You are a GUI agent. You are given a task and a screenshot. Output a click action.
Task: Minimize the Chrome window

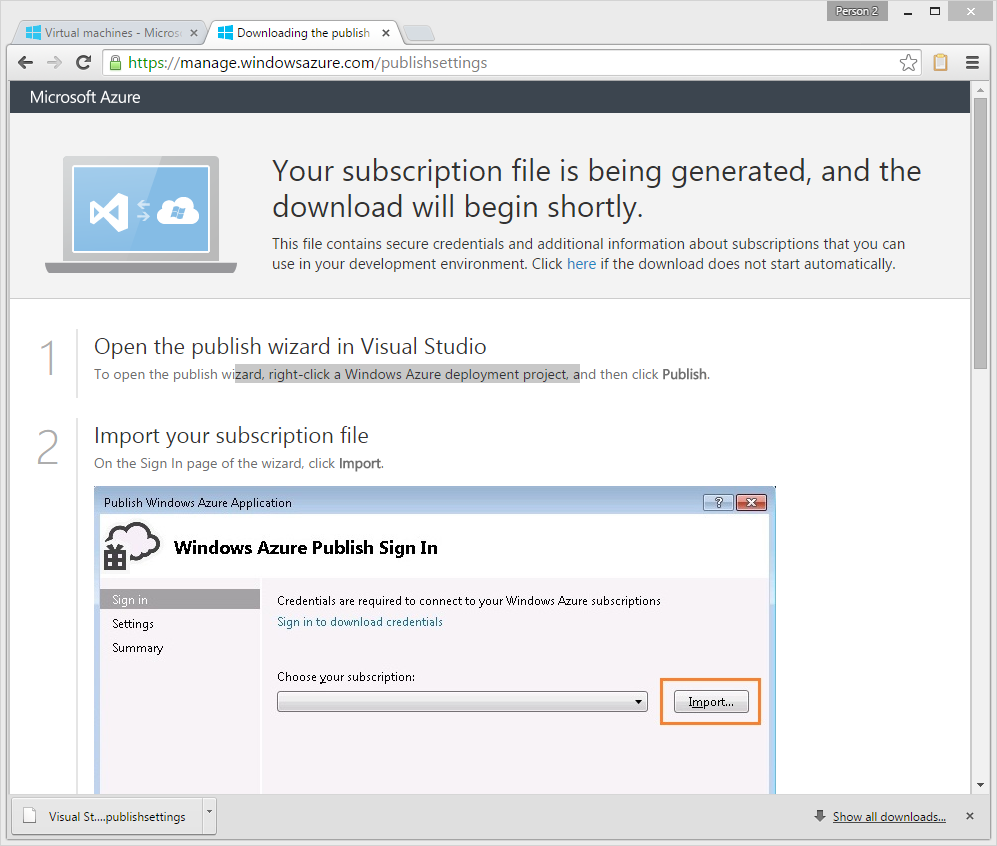click(x=907, y=11)
